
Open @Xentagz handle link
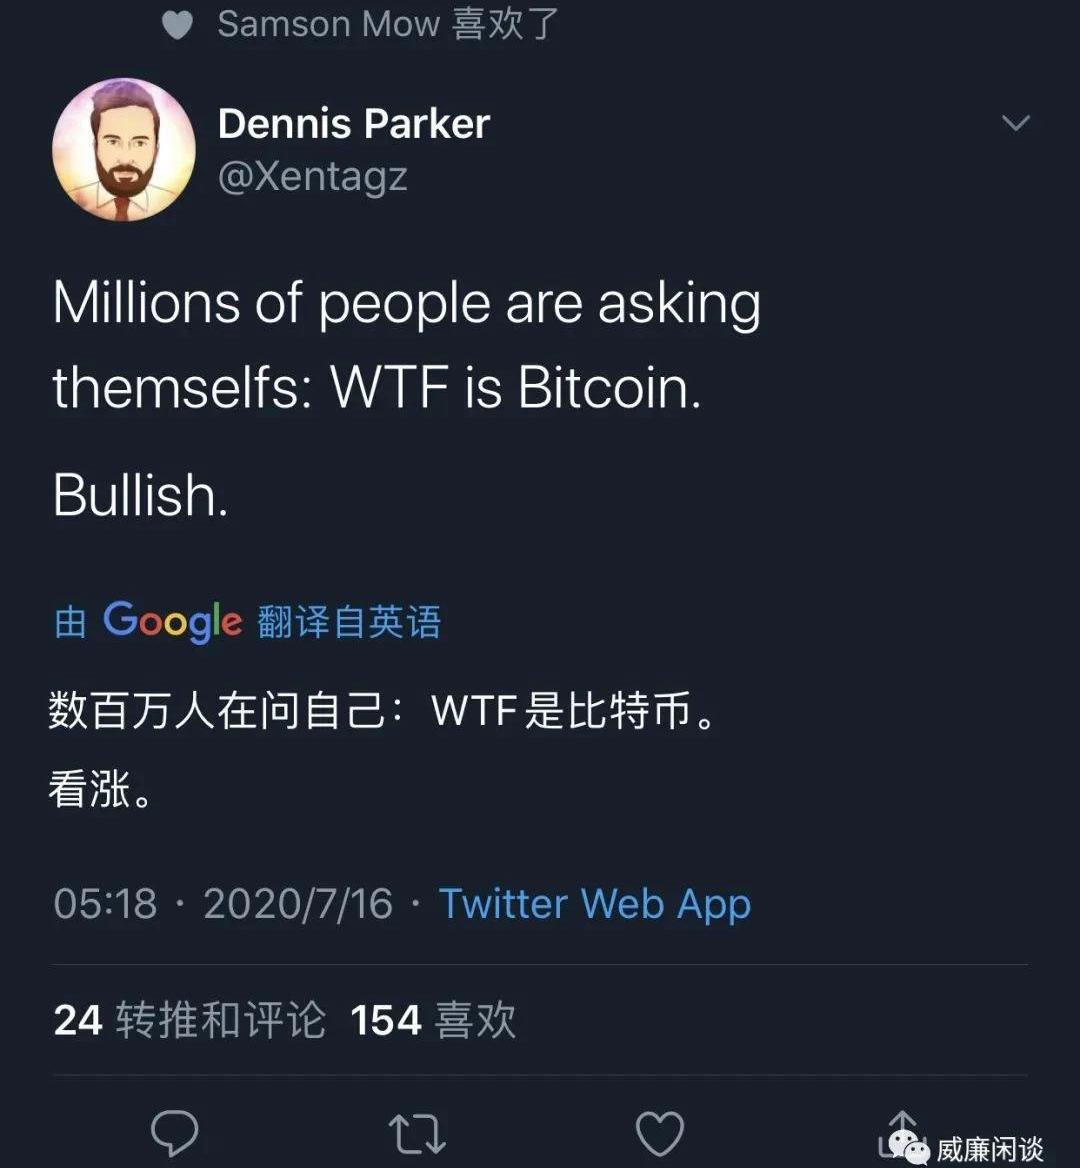(313, 177)
